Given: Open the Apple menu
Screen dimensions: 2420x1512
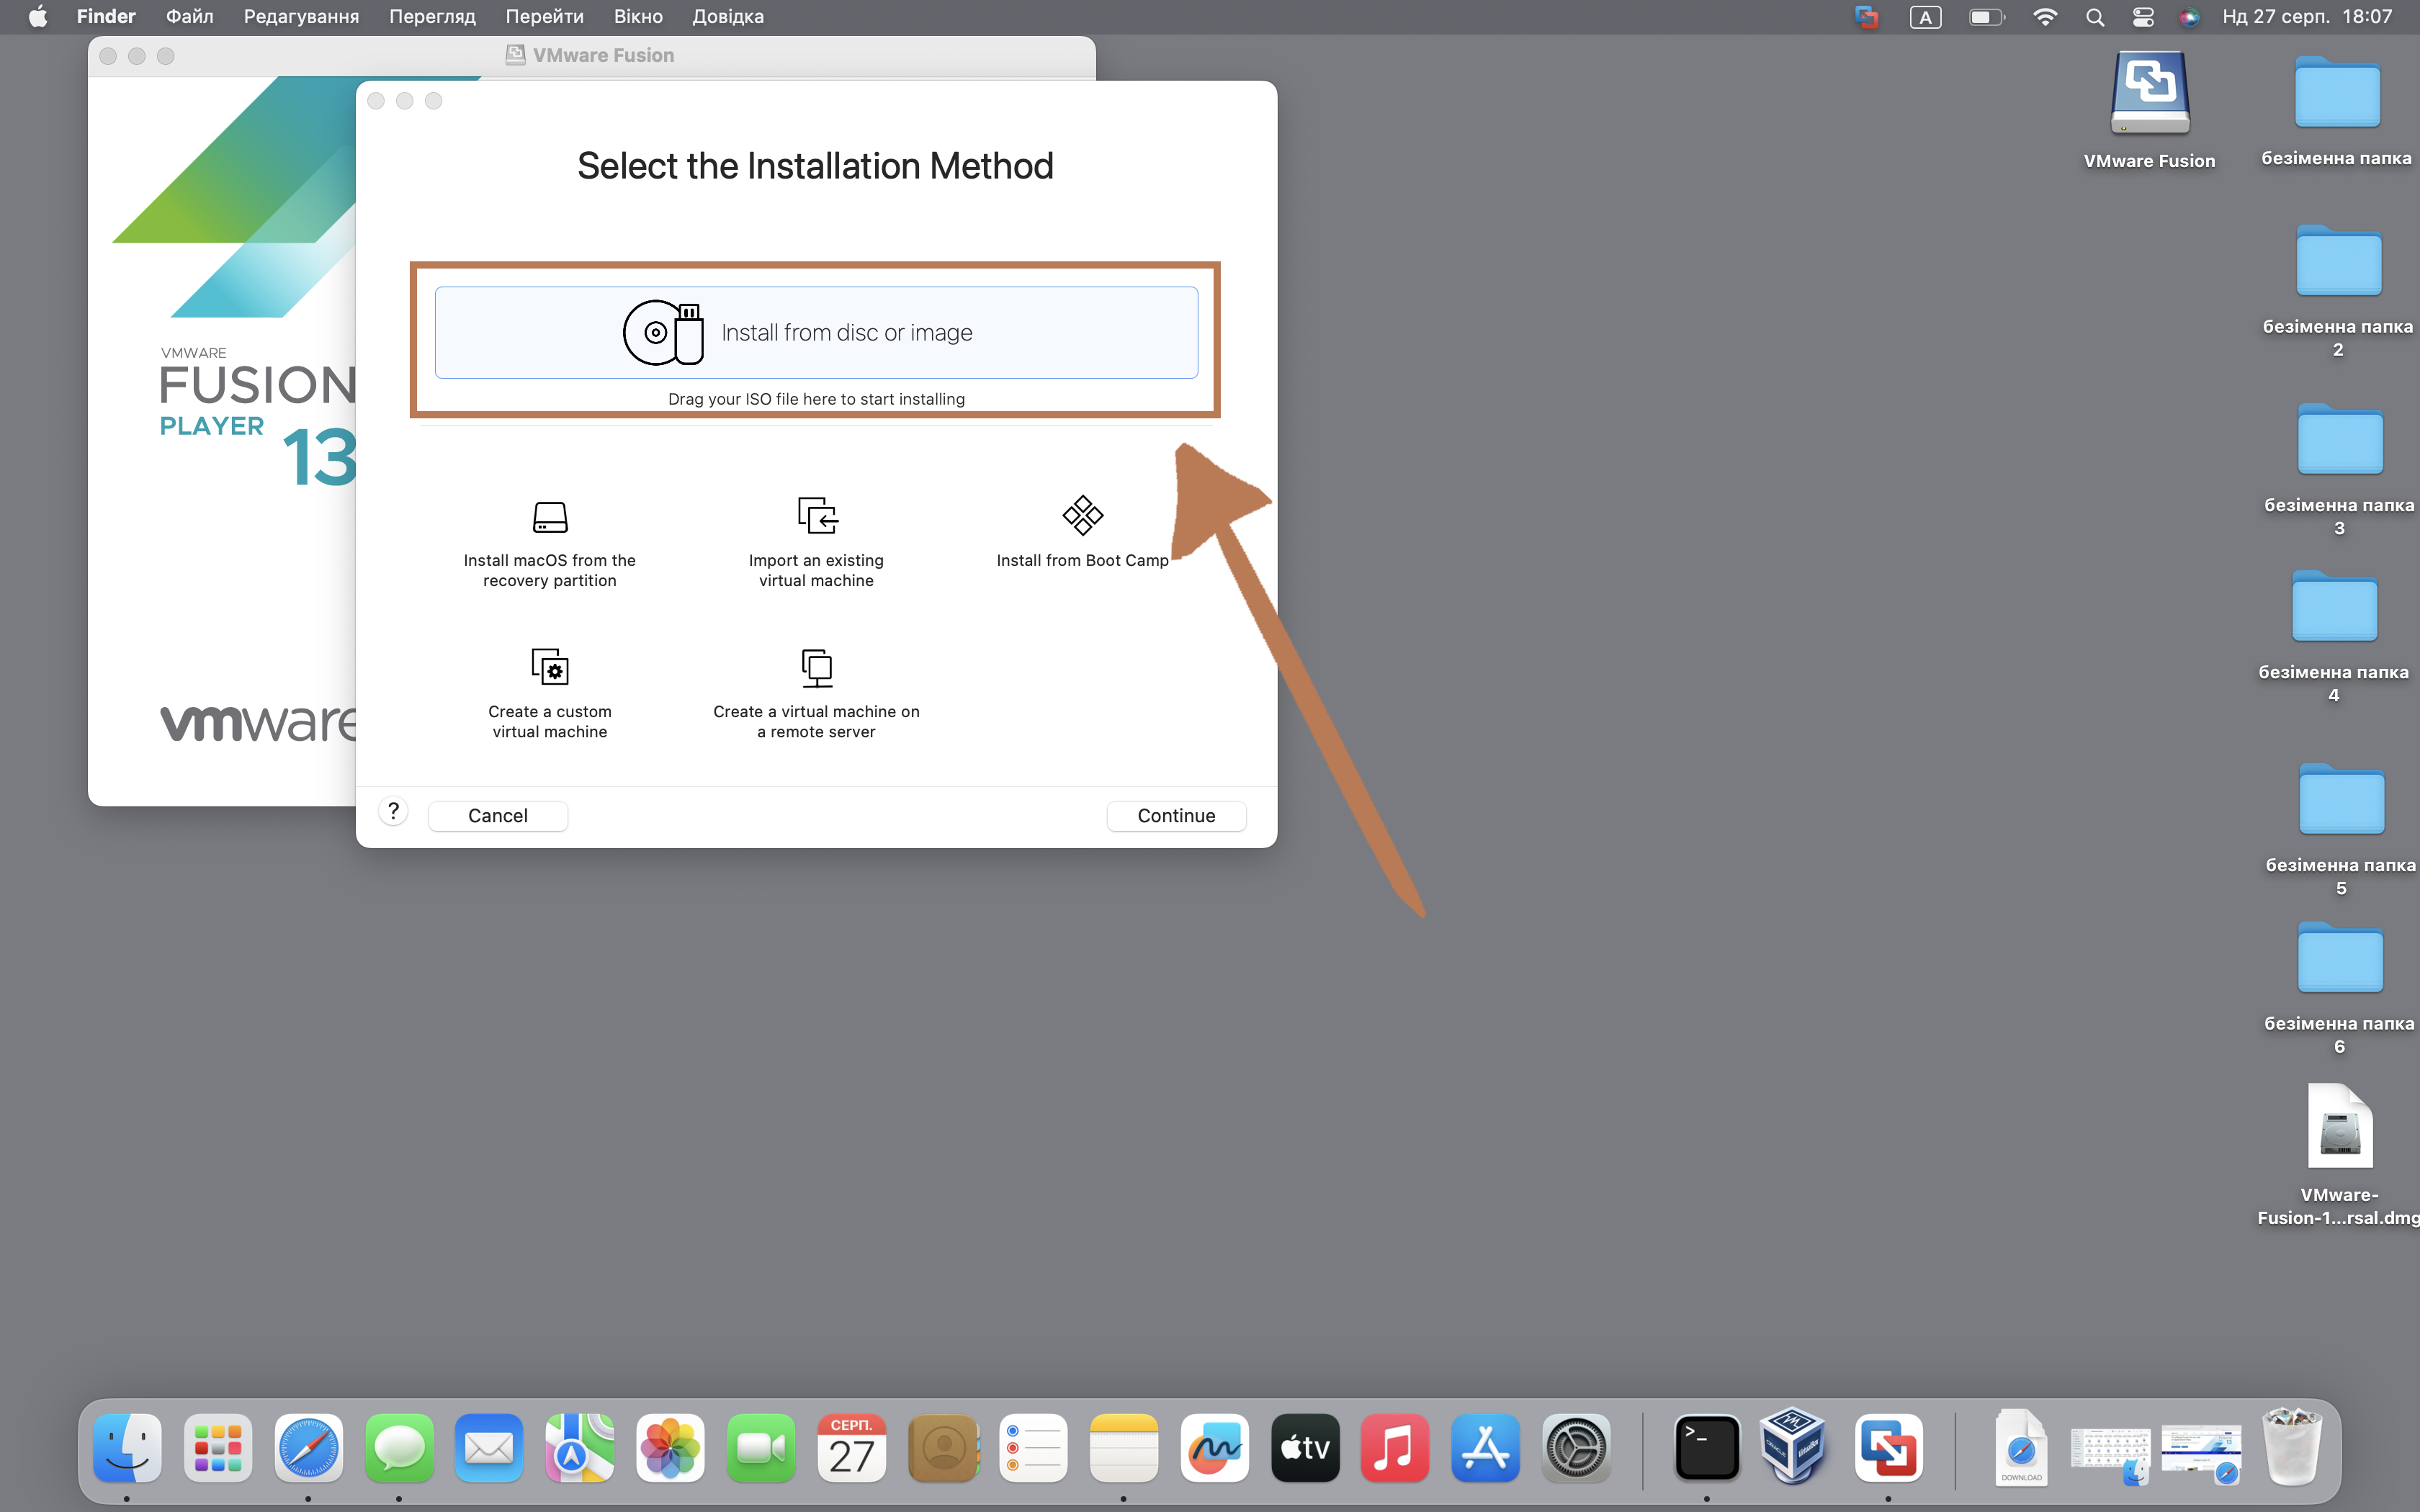Looking at the screenshot, I should (37, 16).
